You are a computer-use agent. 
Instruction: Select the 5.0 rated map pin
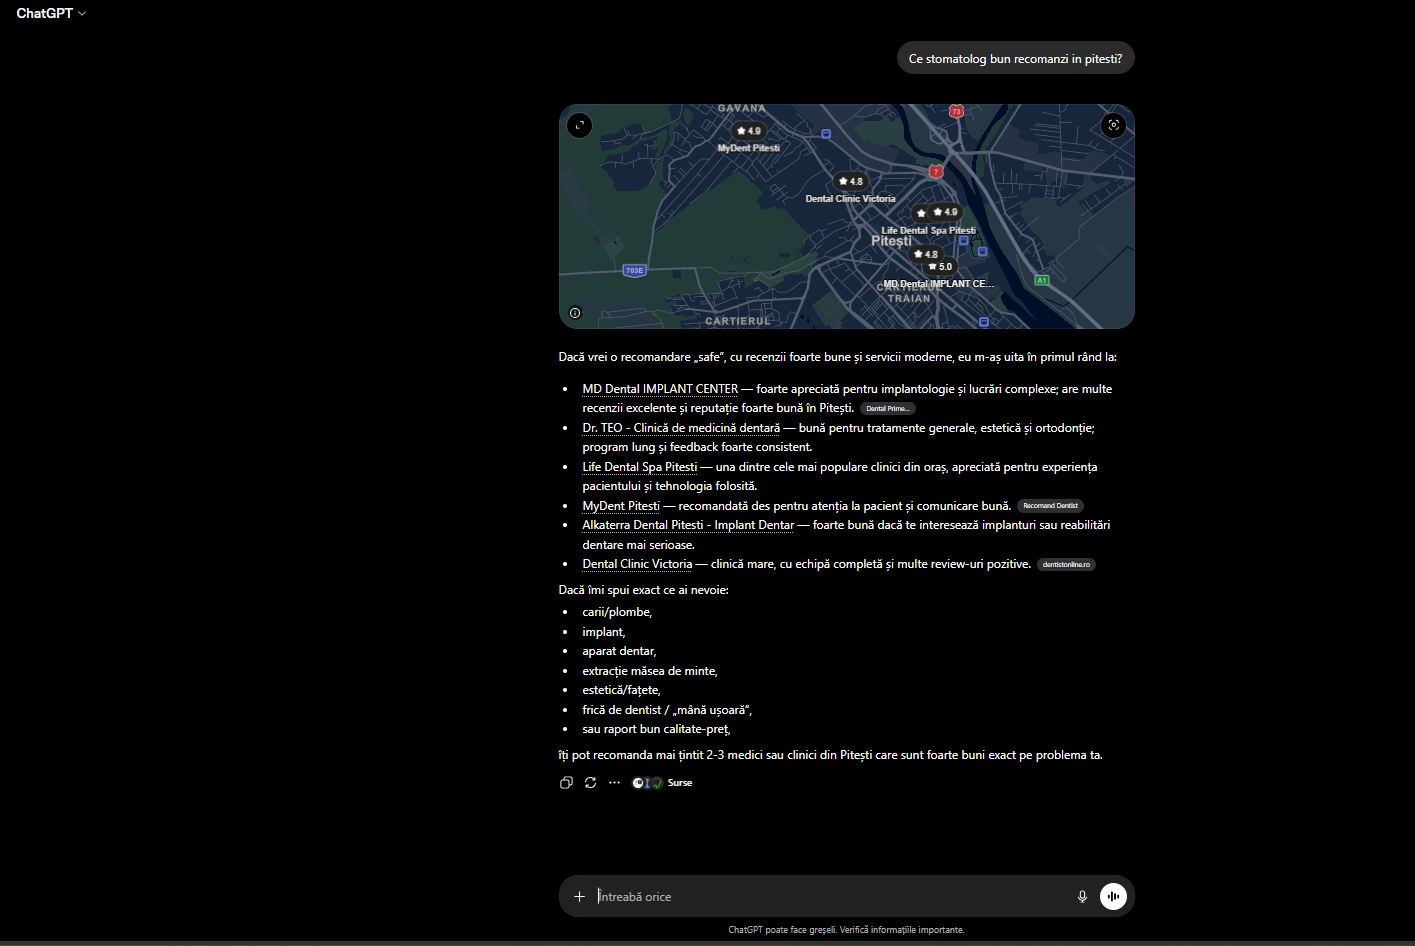(x=940, y=267)
